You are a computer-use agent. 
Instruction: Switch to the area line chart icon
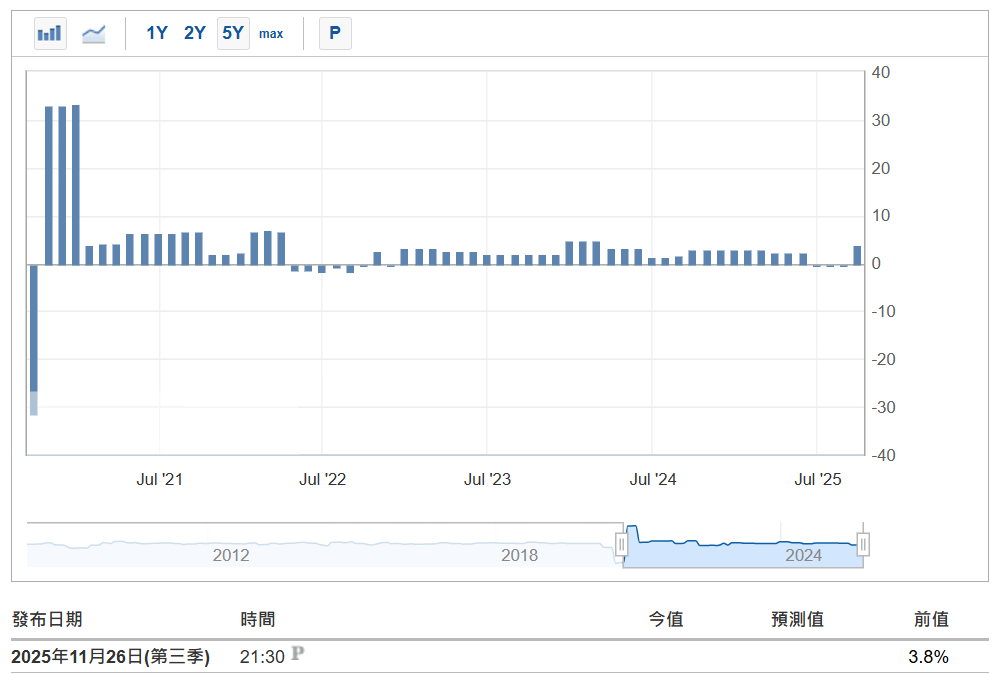tap(93, 33)
